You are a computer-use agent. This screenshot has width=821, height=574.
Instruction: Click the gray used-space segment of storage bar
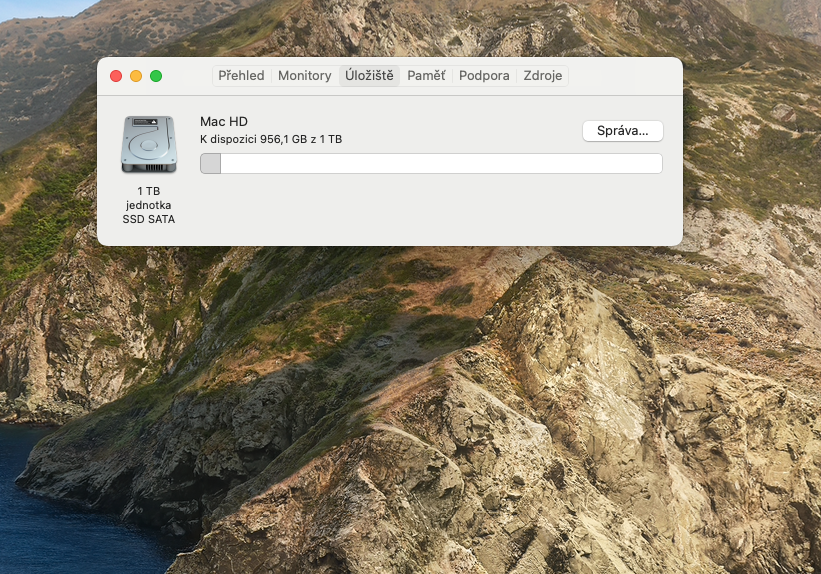210,163
